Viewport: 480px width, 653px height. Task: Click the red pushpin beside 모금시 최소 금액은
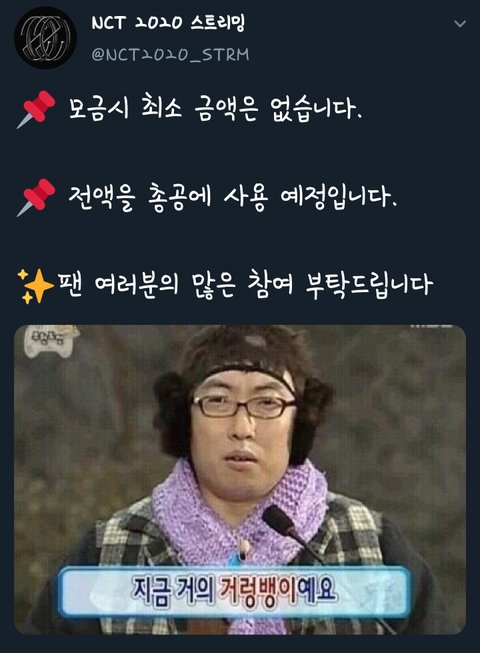(36, 109)
